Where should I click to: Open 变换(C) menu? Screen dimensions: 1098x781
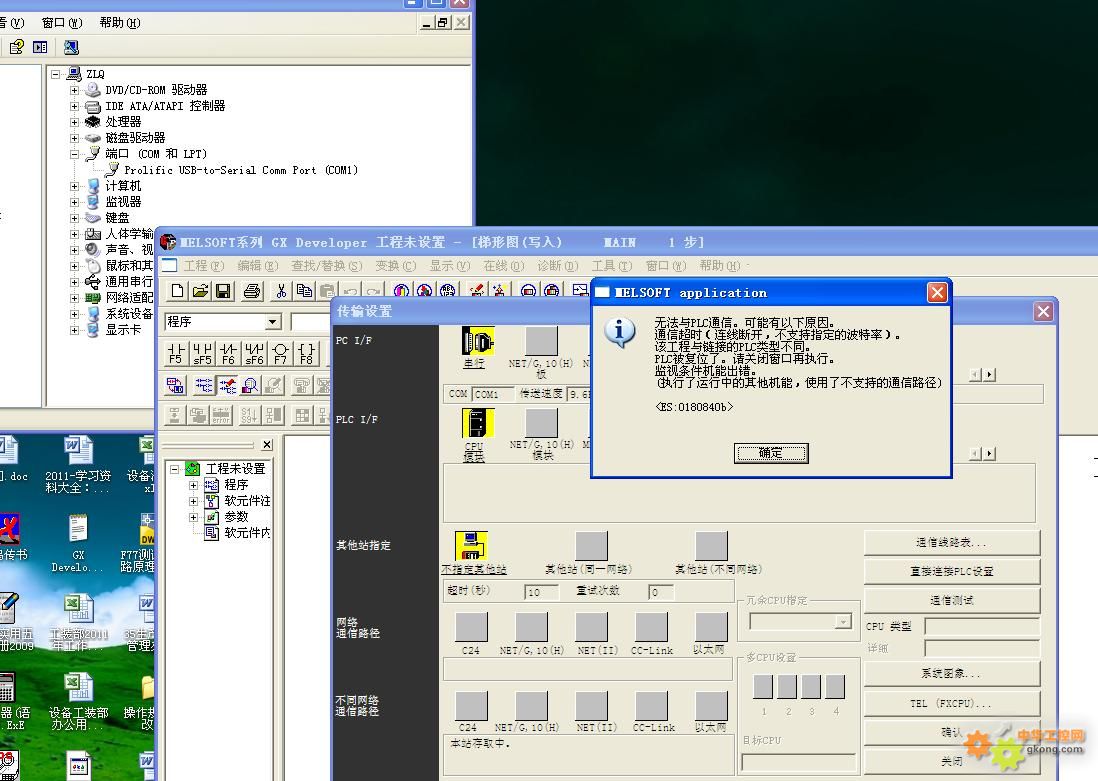[396, 265]
